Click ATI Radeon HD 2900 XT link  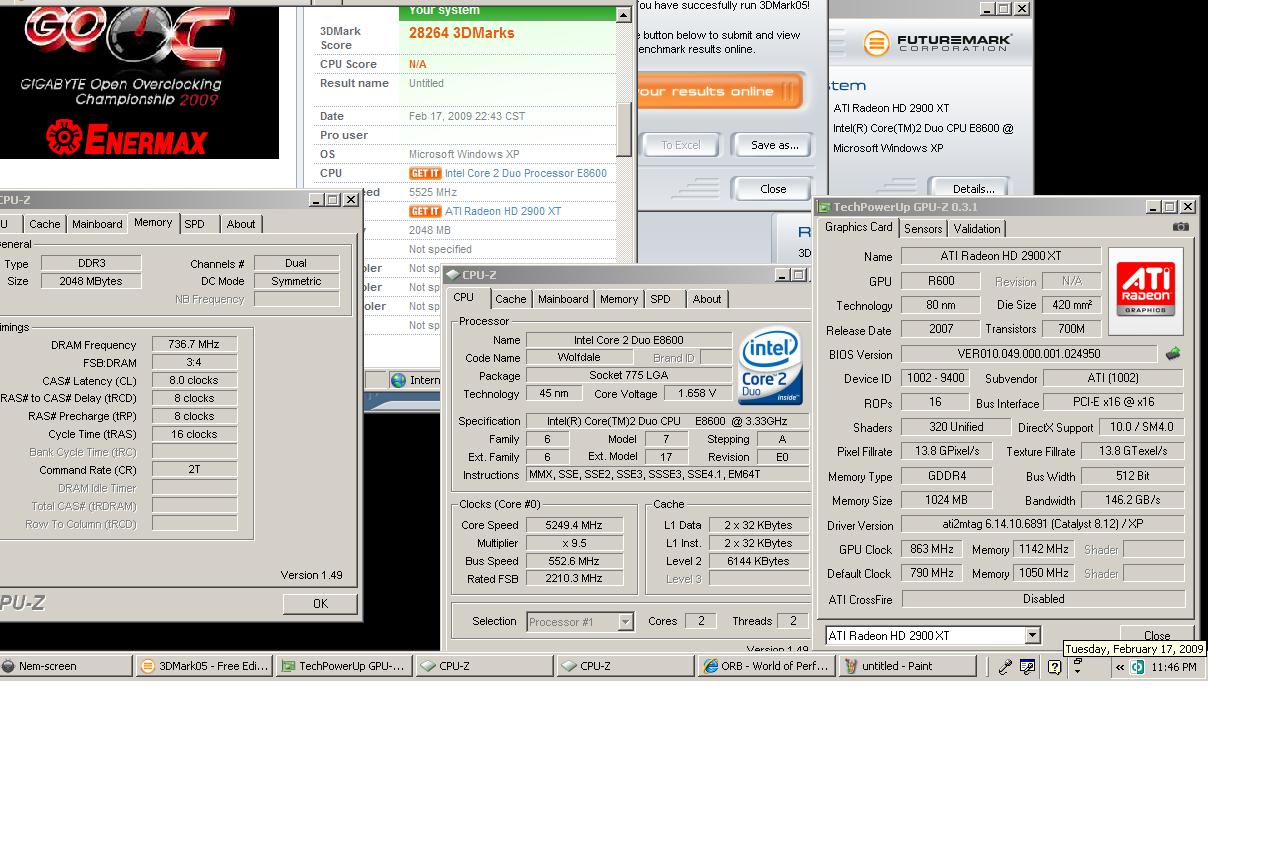point(503,211)
